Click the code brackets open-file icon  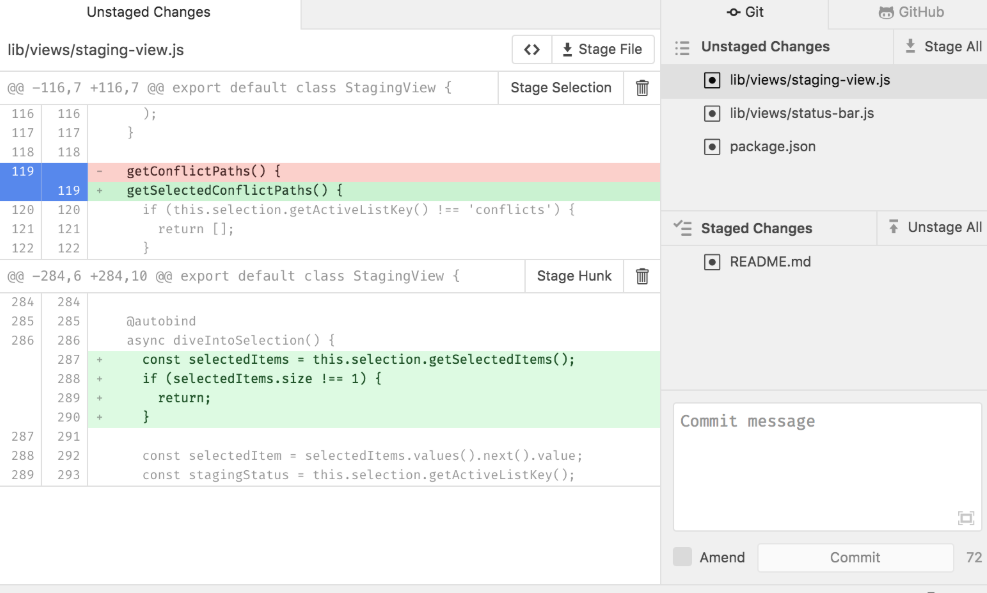532,50
